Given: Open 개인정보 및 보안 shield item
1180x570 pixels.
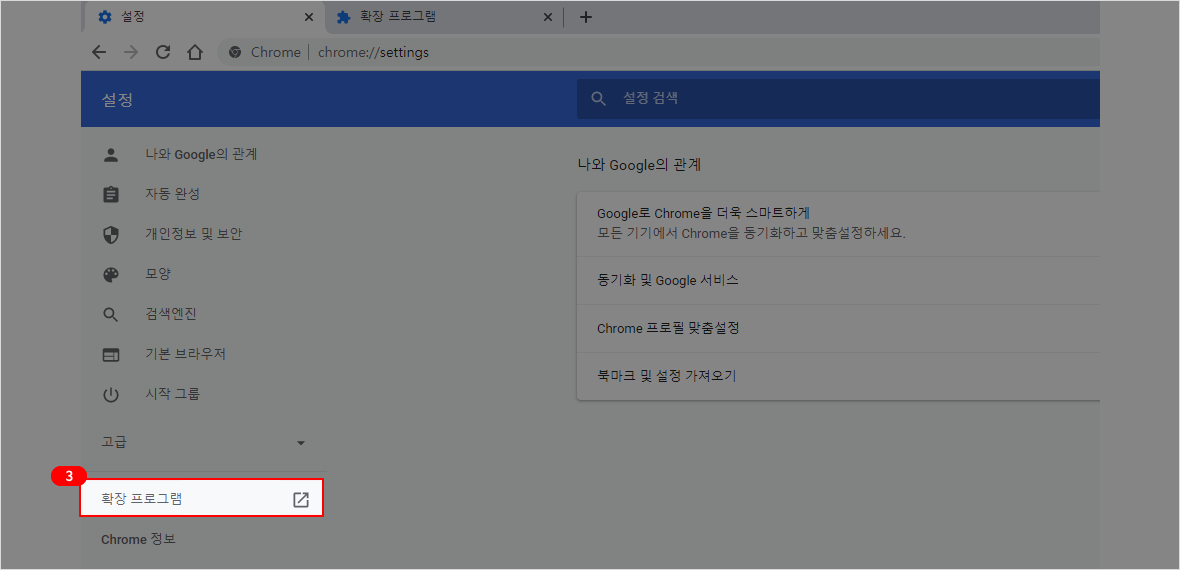Looking at the screenshot, I should tap(111, 234).
